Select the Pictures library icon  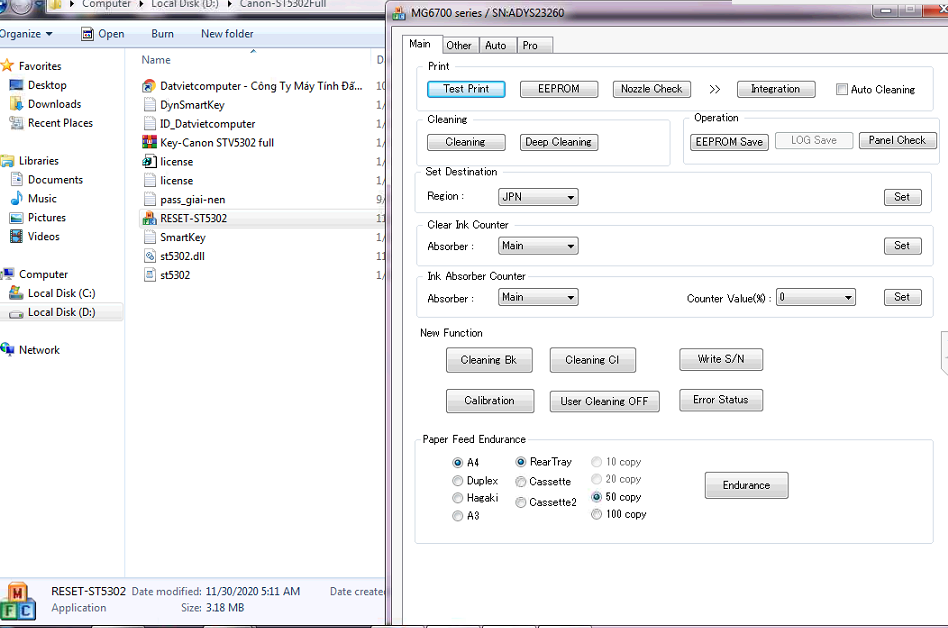[16, 218]
